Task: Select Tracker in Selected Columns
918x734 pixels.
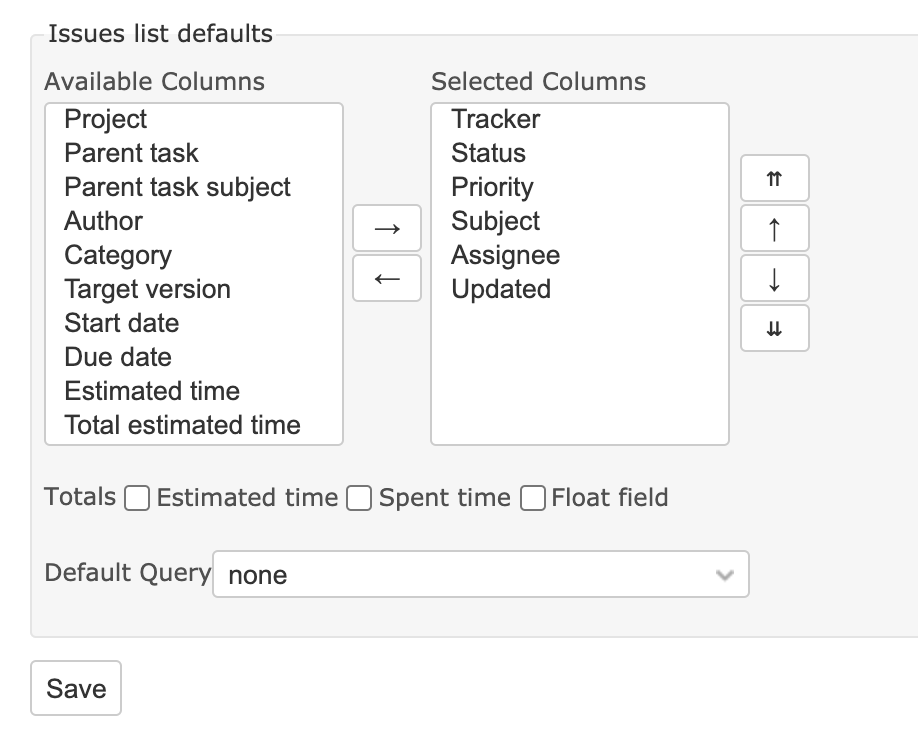Action: pos(495,120)
